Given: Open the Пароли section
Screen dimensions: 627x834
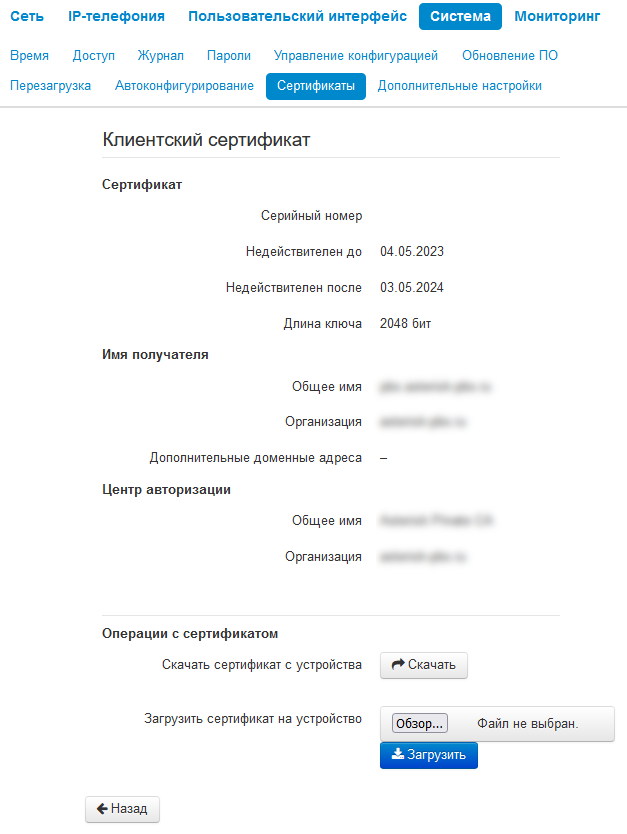Looking at the screenshot, I should pos(229,55).
